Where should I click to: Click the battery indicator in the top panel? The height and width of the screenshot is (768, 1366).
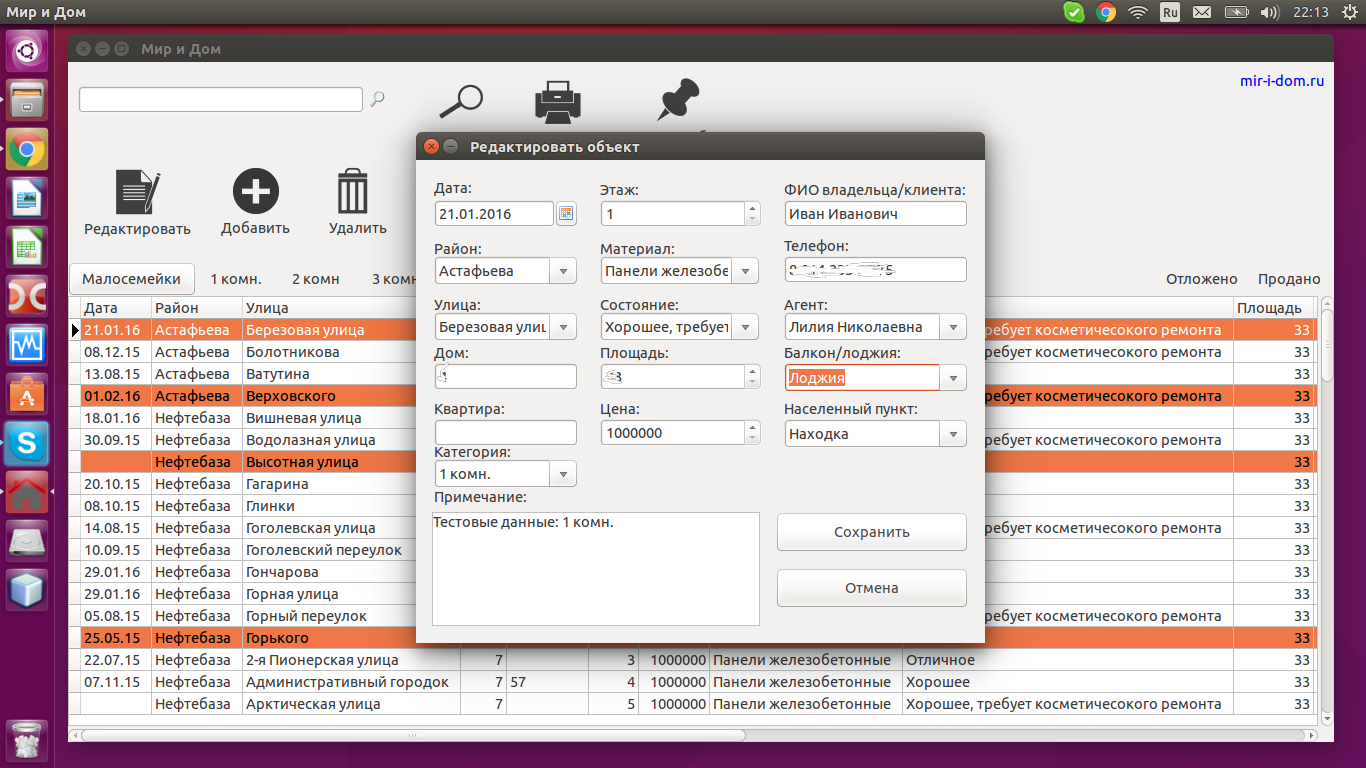click(1237, 12)
